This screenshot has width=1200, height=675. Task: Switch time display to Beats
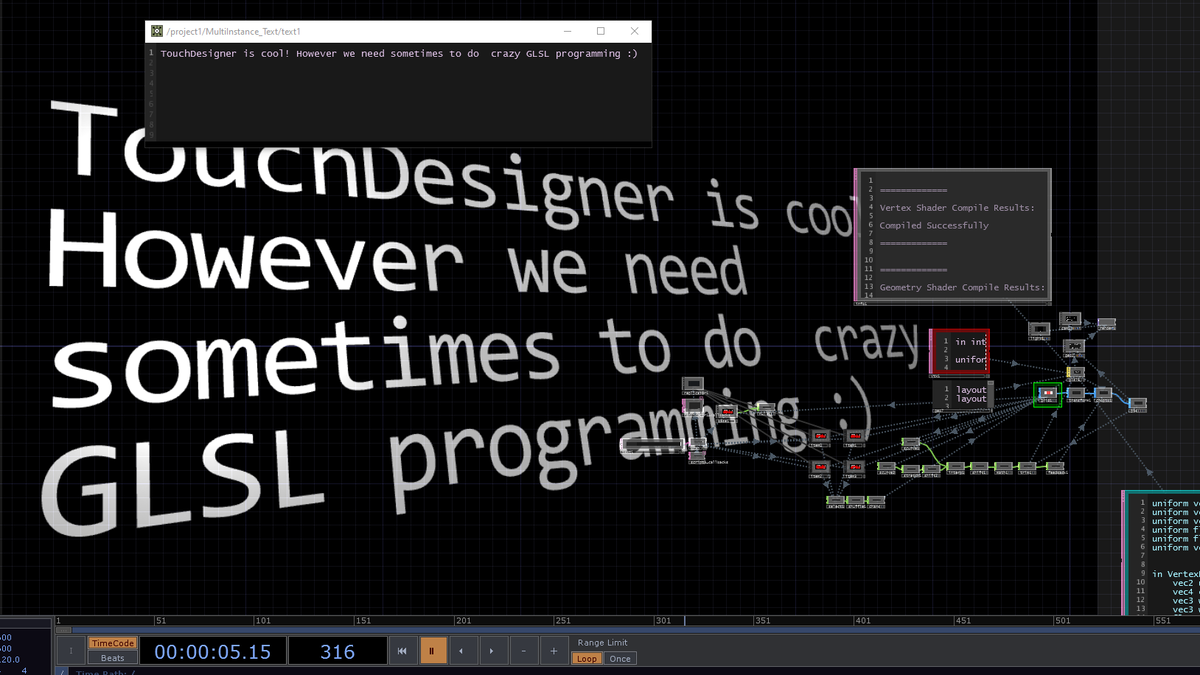pyautogui.click(x=112, y=658)
